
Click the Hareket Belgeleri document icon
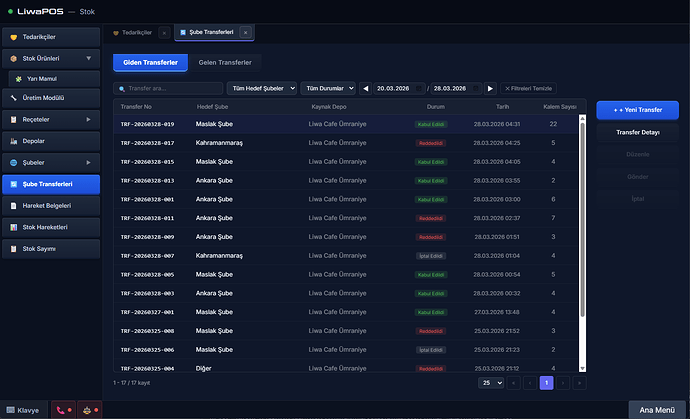pos(13,205)
